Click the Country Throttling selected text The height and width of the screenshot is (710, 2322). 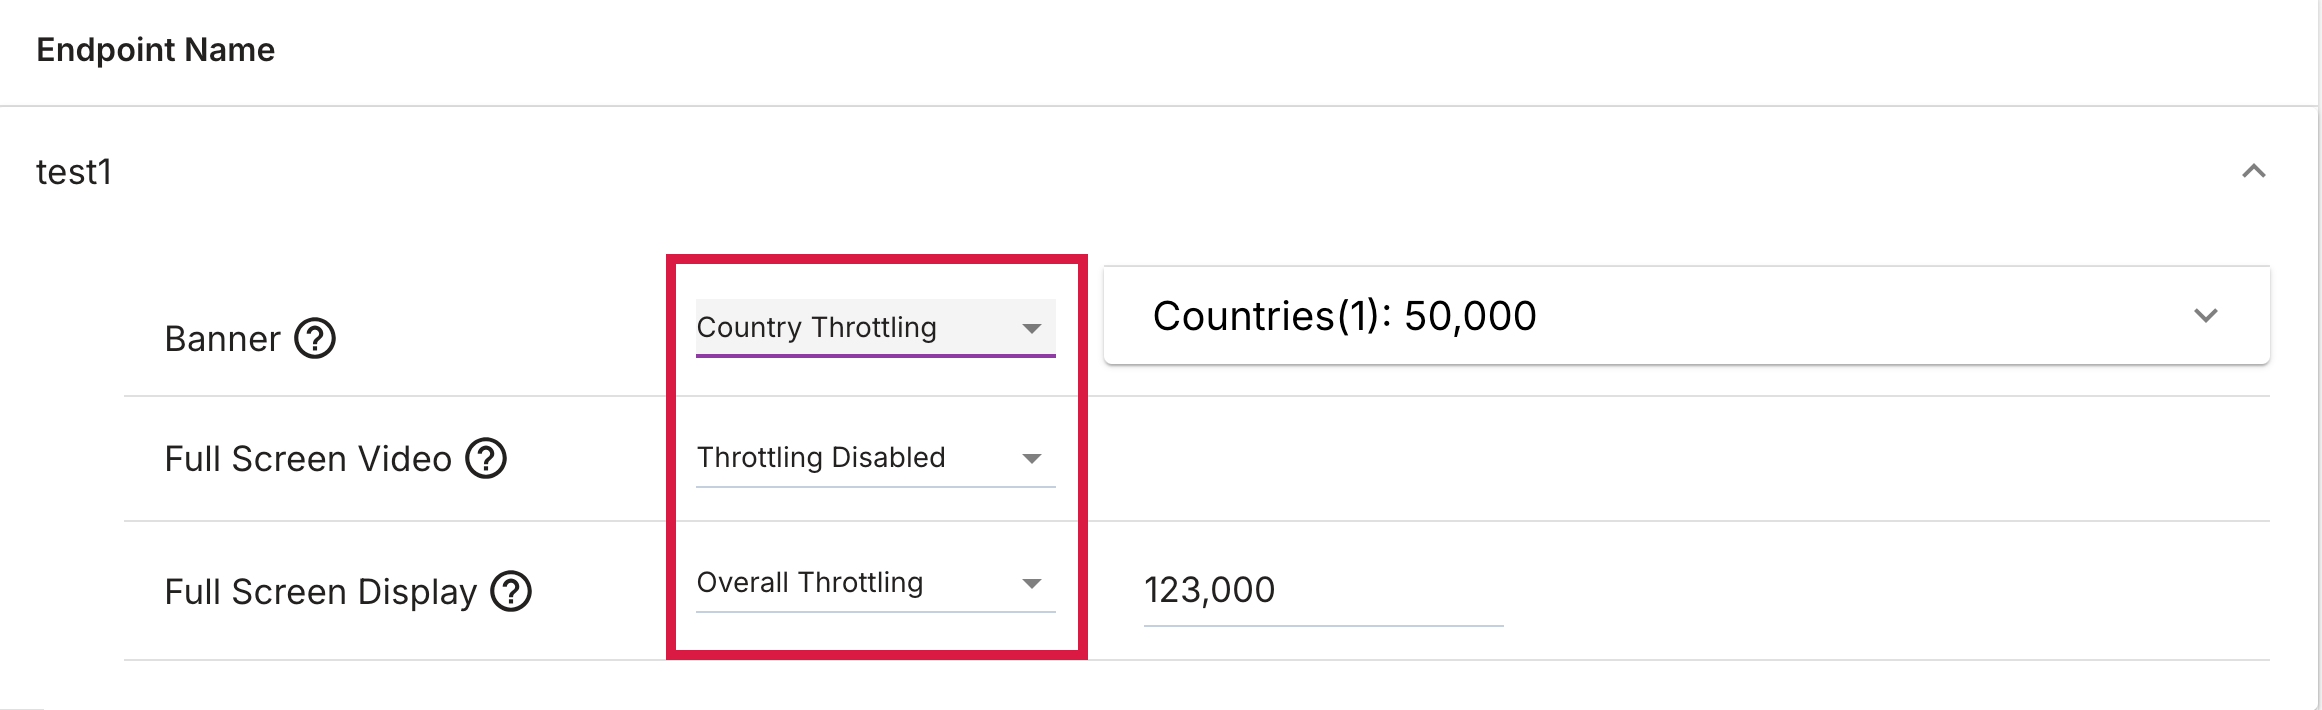[x=816, y=328]
